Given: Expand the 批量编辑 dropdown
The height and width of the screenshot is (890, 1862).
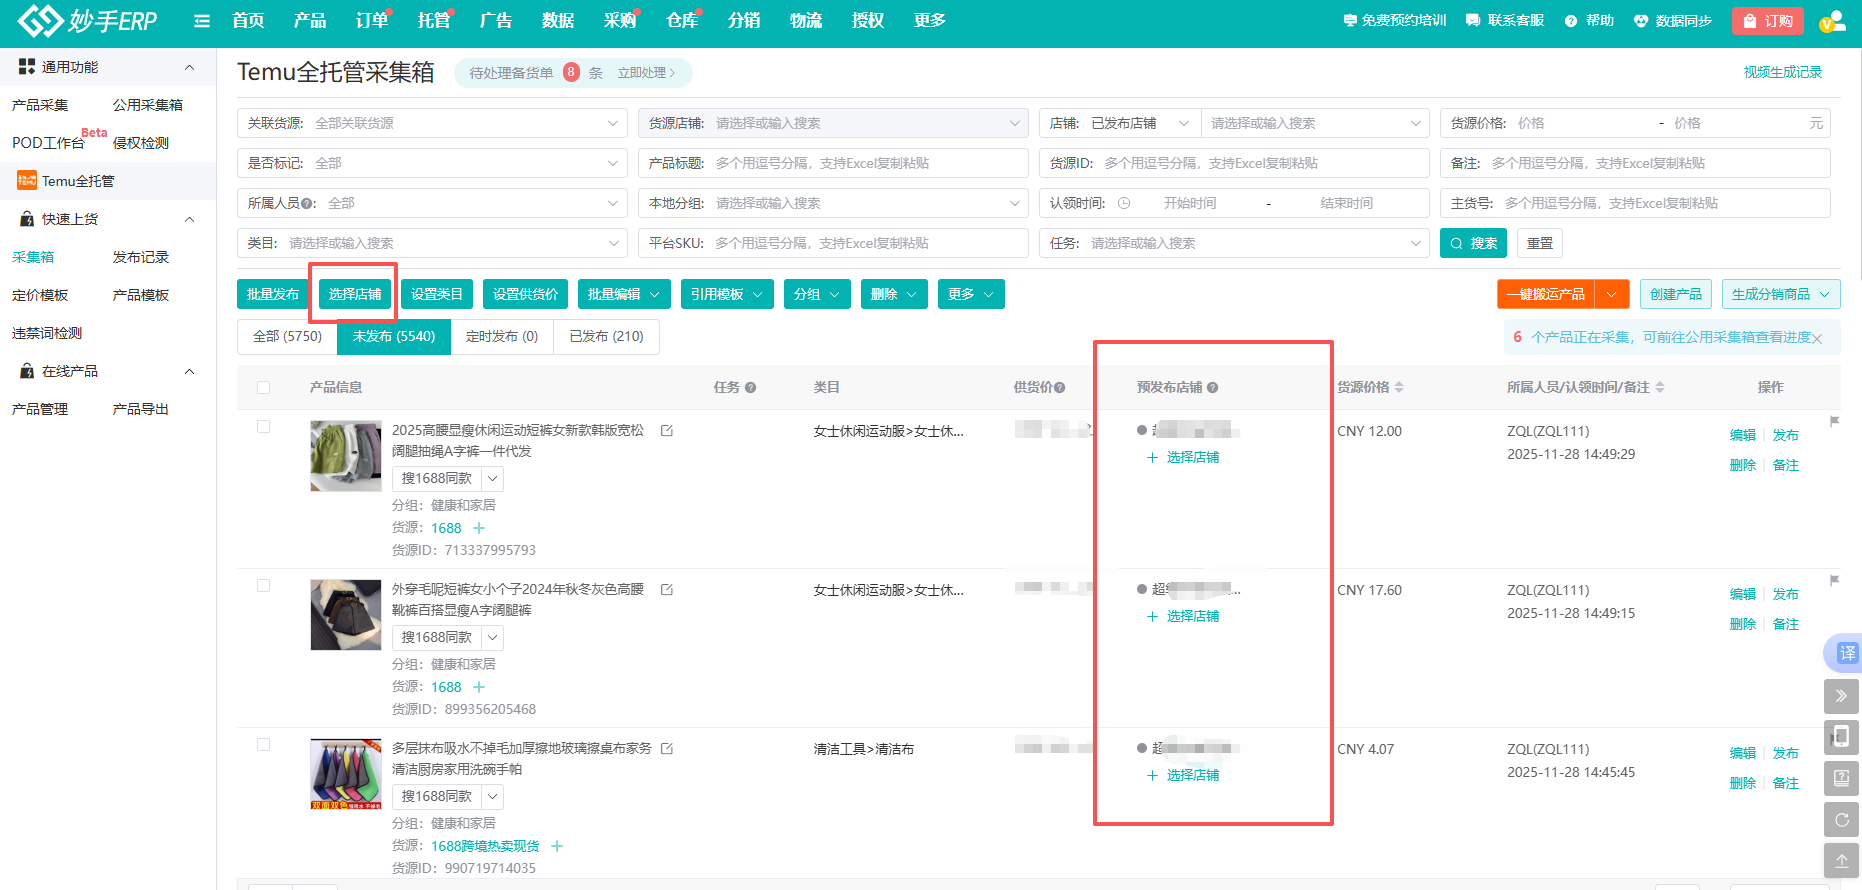Looking at the screenshot, I should [623, 294].
